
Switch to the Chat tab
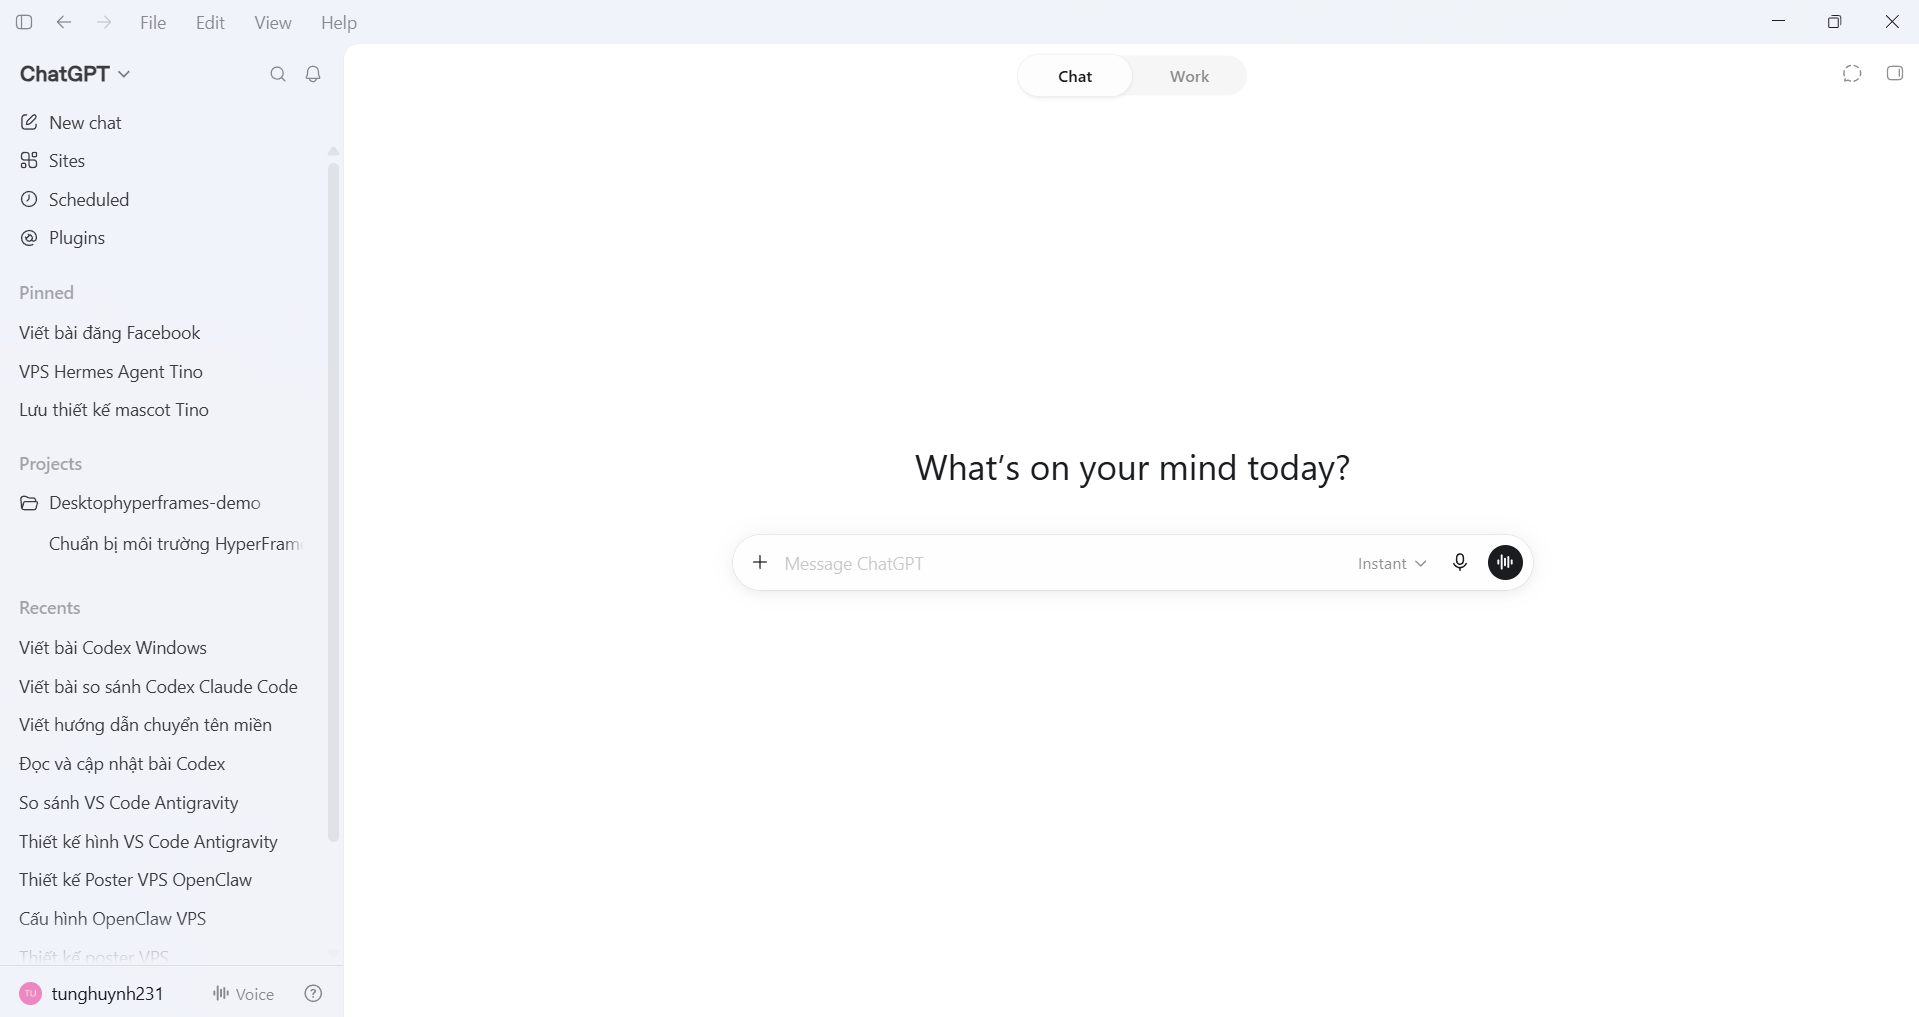1075,76
